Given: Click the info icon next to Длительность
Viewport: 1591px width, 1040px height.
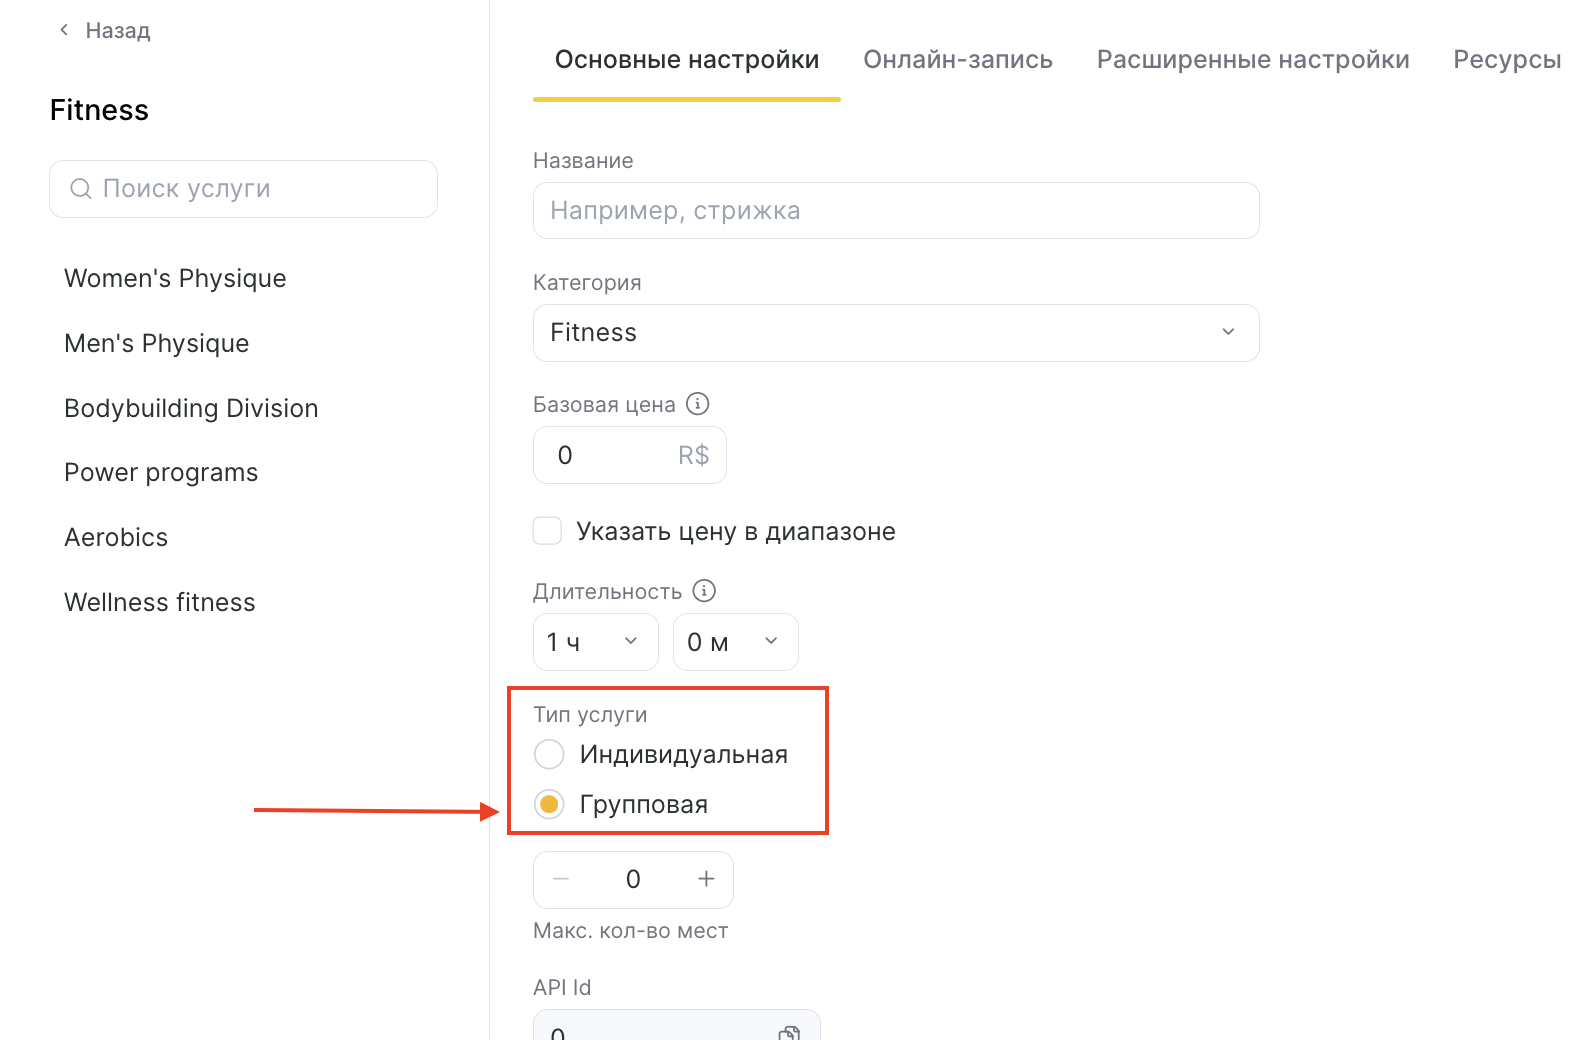Looking at the screenshot, I should click(x=704, y=591).
